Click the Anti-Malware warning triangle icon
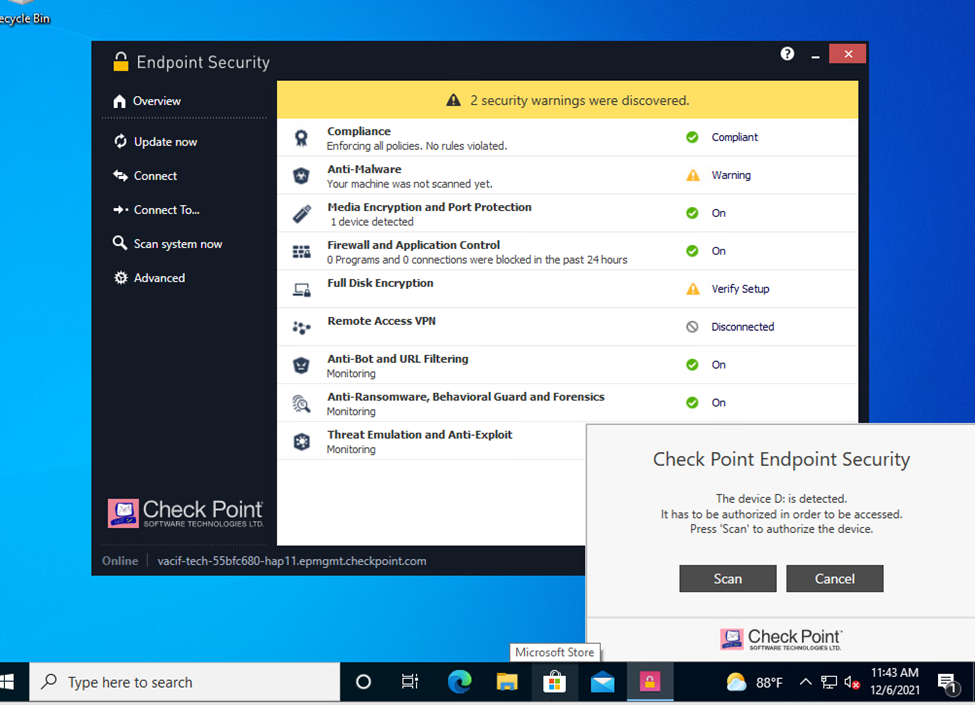This screenshot has width=975, height=705. click(x=693, y=175)
